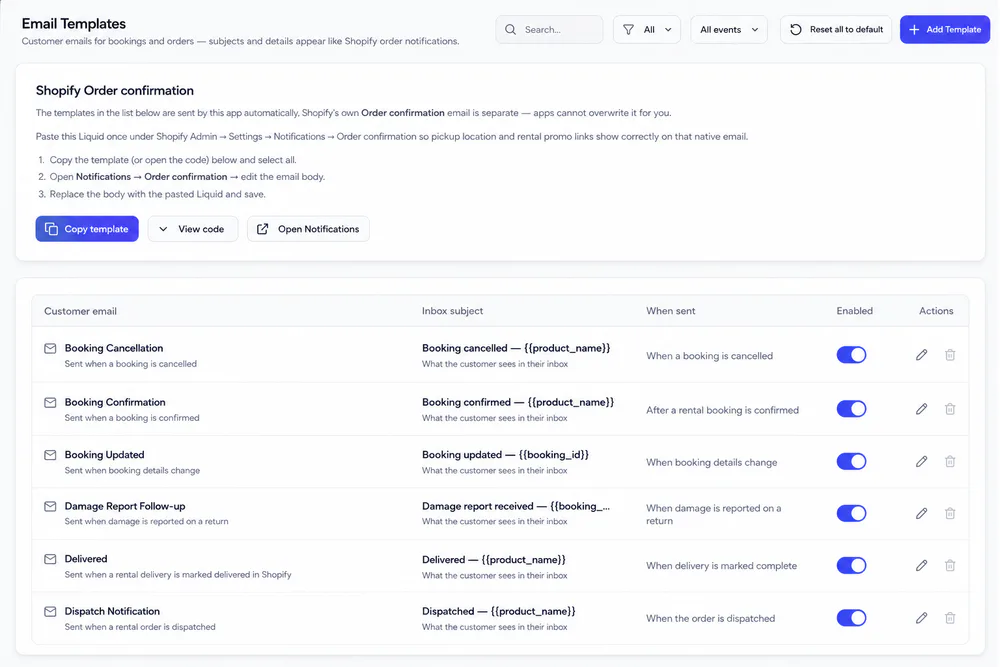Click the envelope icon beside Dispatch Notification

[50, 611]
